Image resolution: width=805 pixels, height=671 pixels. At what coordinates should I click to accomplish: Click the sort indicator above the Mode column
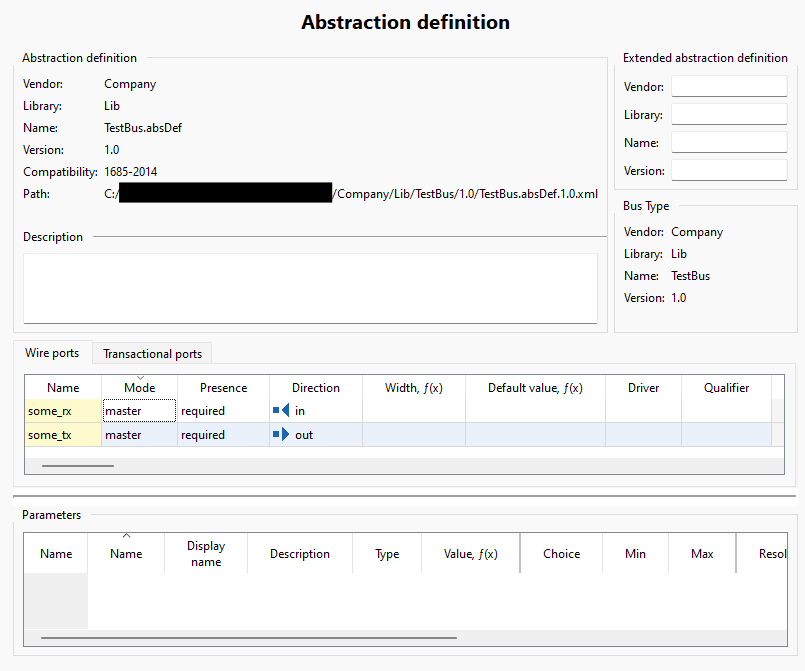(x=140, y=378)
